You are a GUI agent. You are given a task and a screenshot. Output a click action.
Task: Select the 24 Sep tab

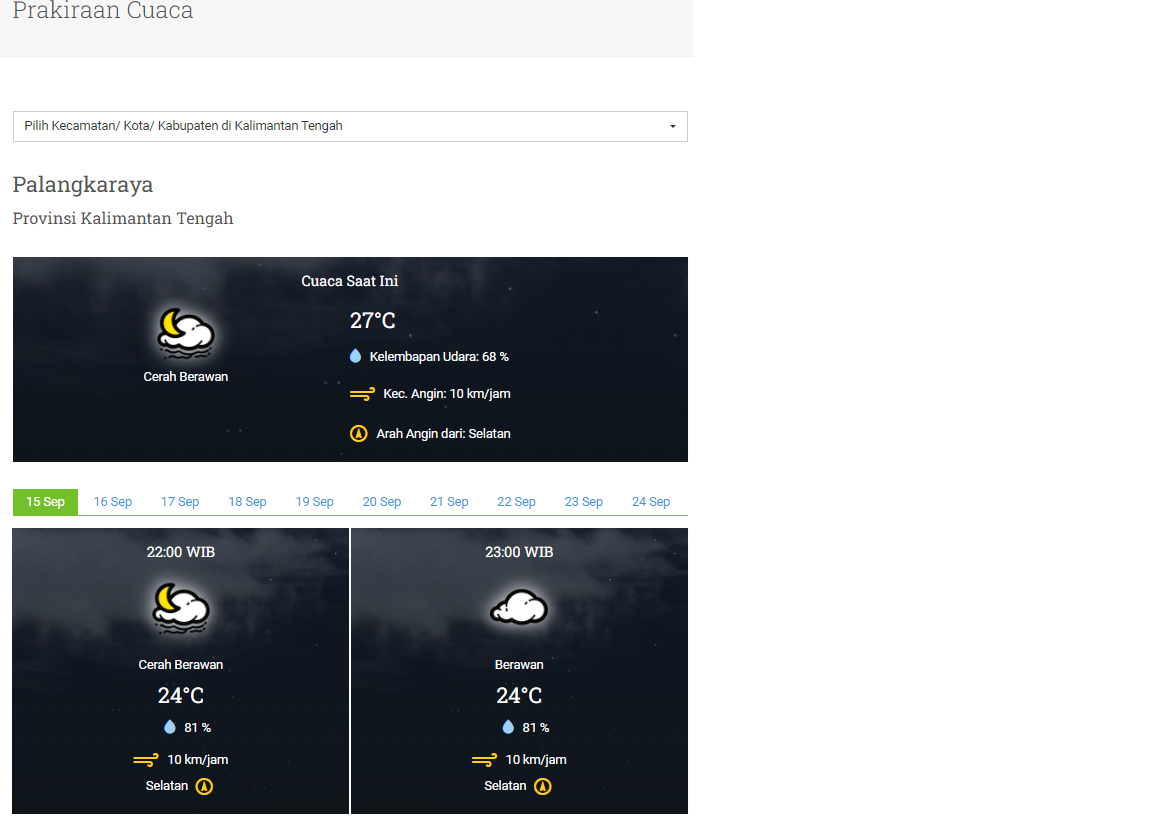click(x=651, y=502)
